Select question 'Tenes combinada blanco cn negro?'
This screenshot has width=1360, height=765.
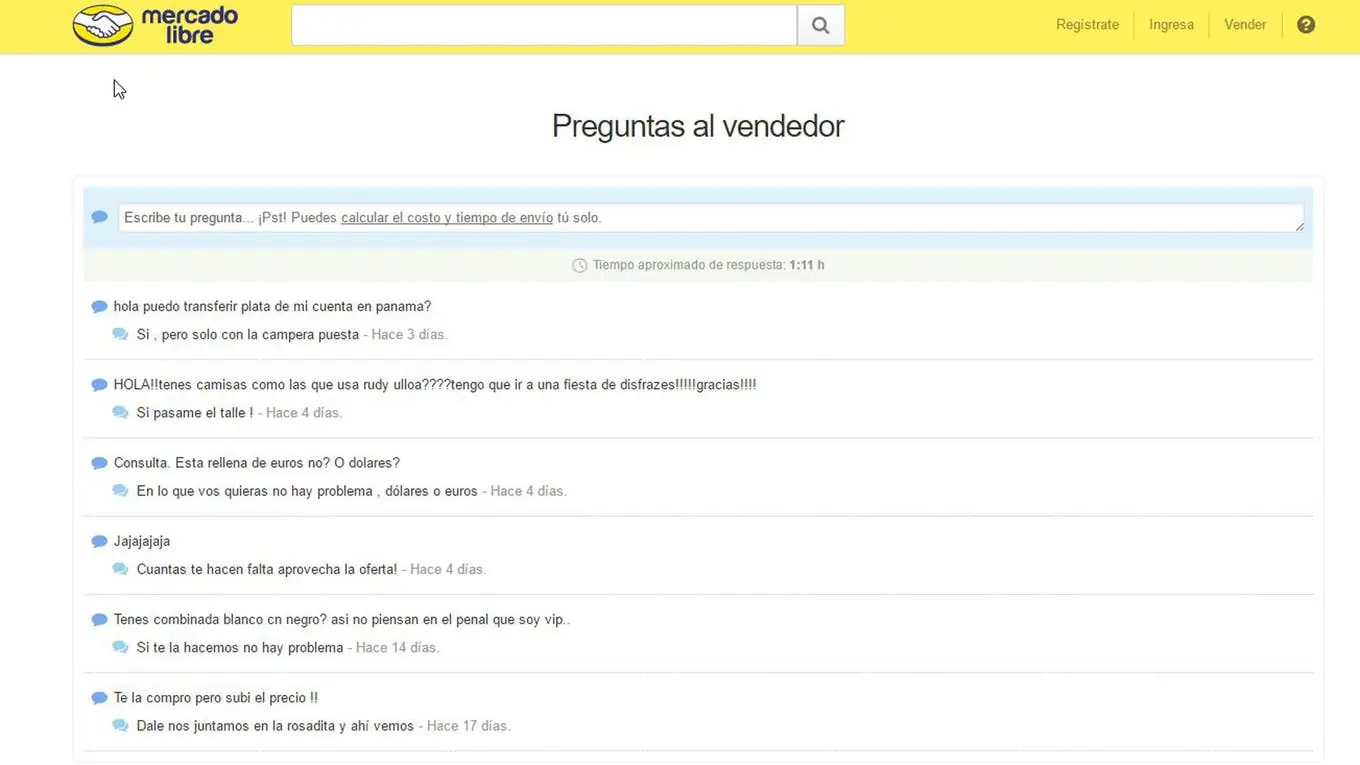point(342,620)
